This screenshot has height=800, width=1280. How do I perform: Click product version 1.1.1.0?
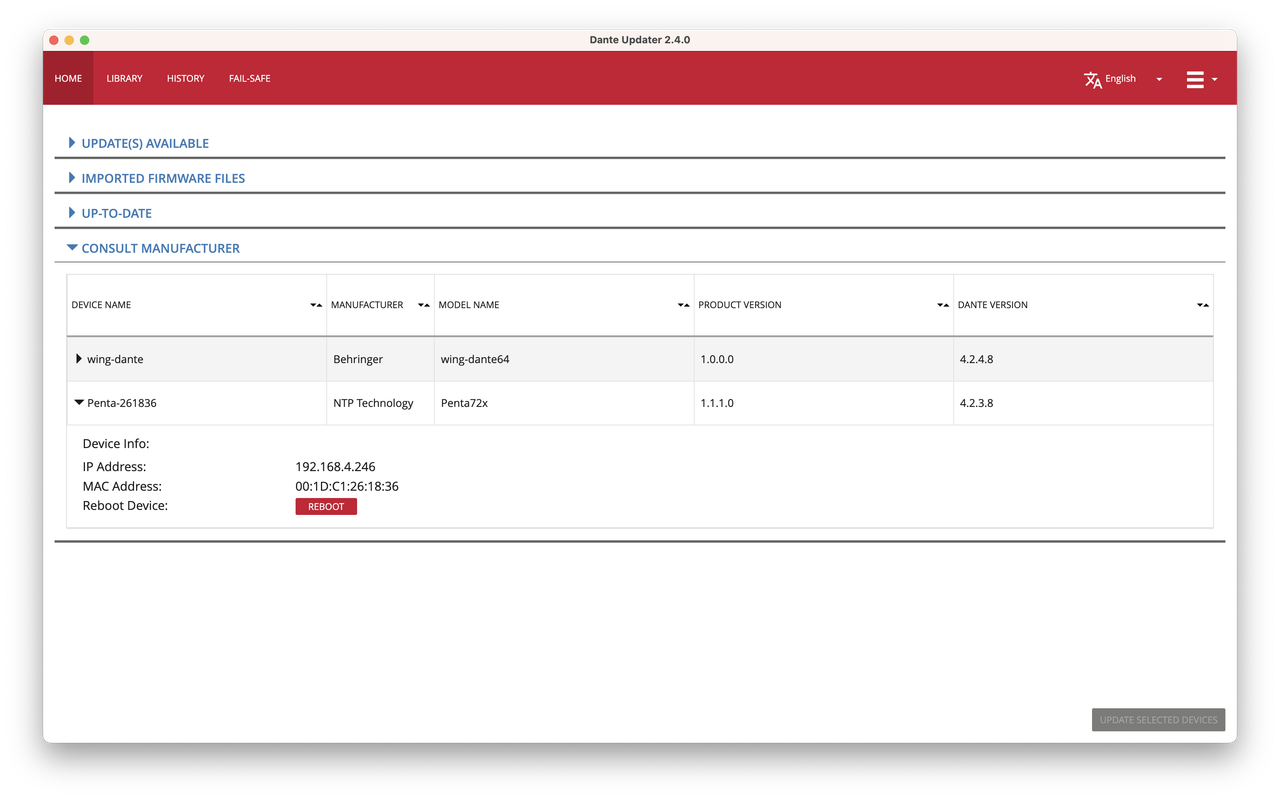717,403
